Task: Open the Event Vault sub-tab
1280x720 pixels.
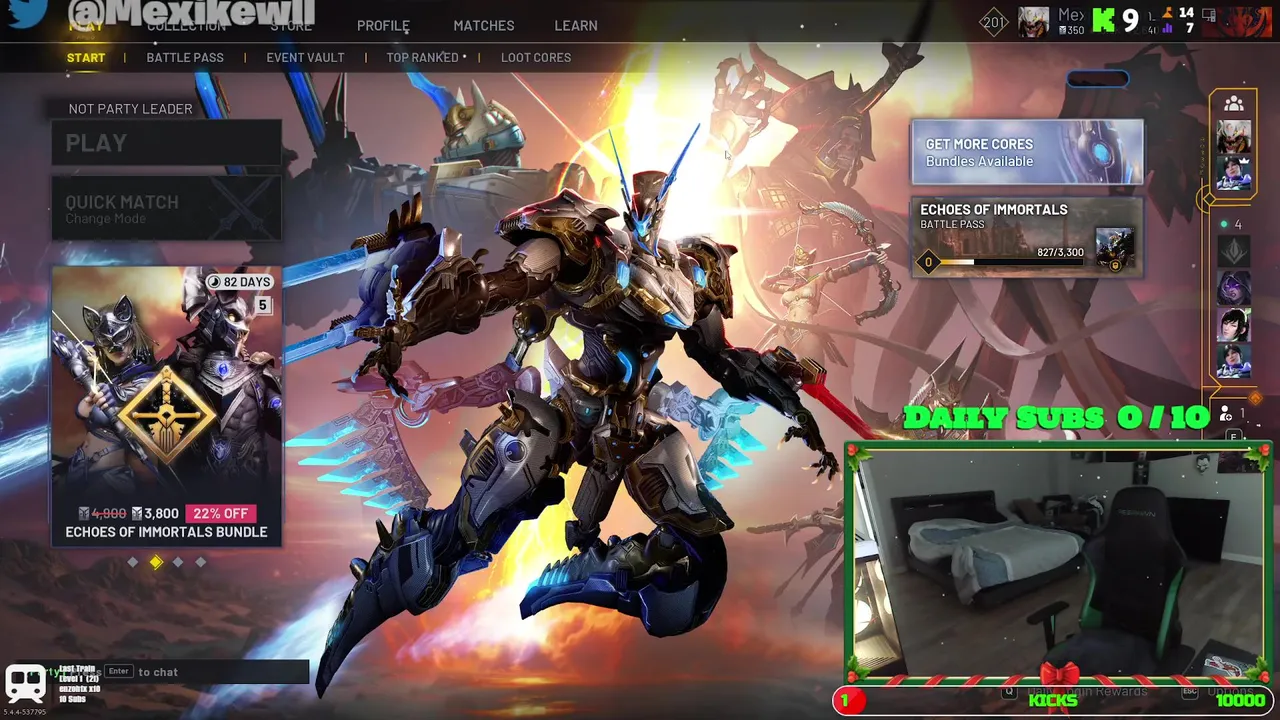Action: pos(305,58)
